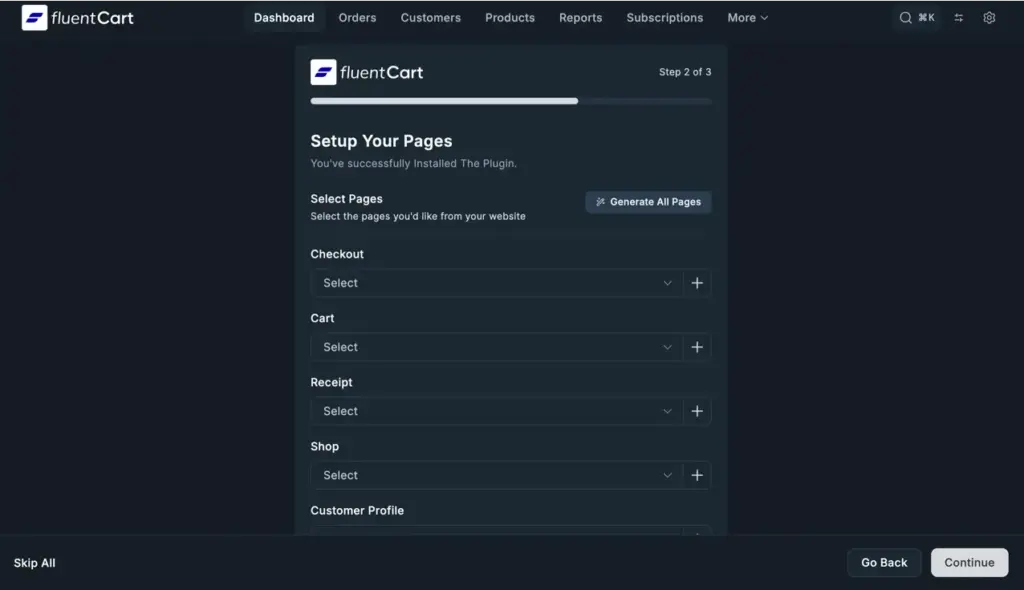
Task: Click the swap arrows icon in the header
Action: click(959, 18)
